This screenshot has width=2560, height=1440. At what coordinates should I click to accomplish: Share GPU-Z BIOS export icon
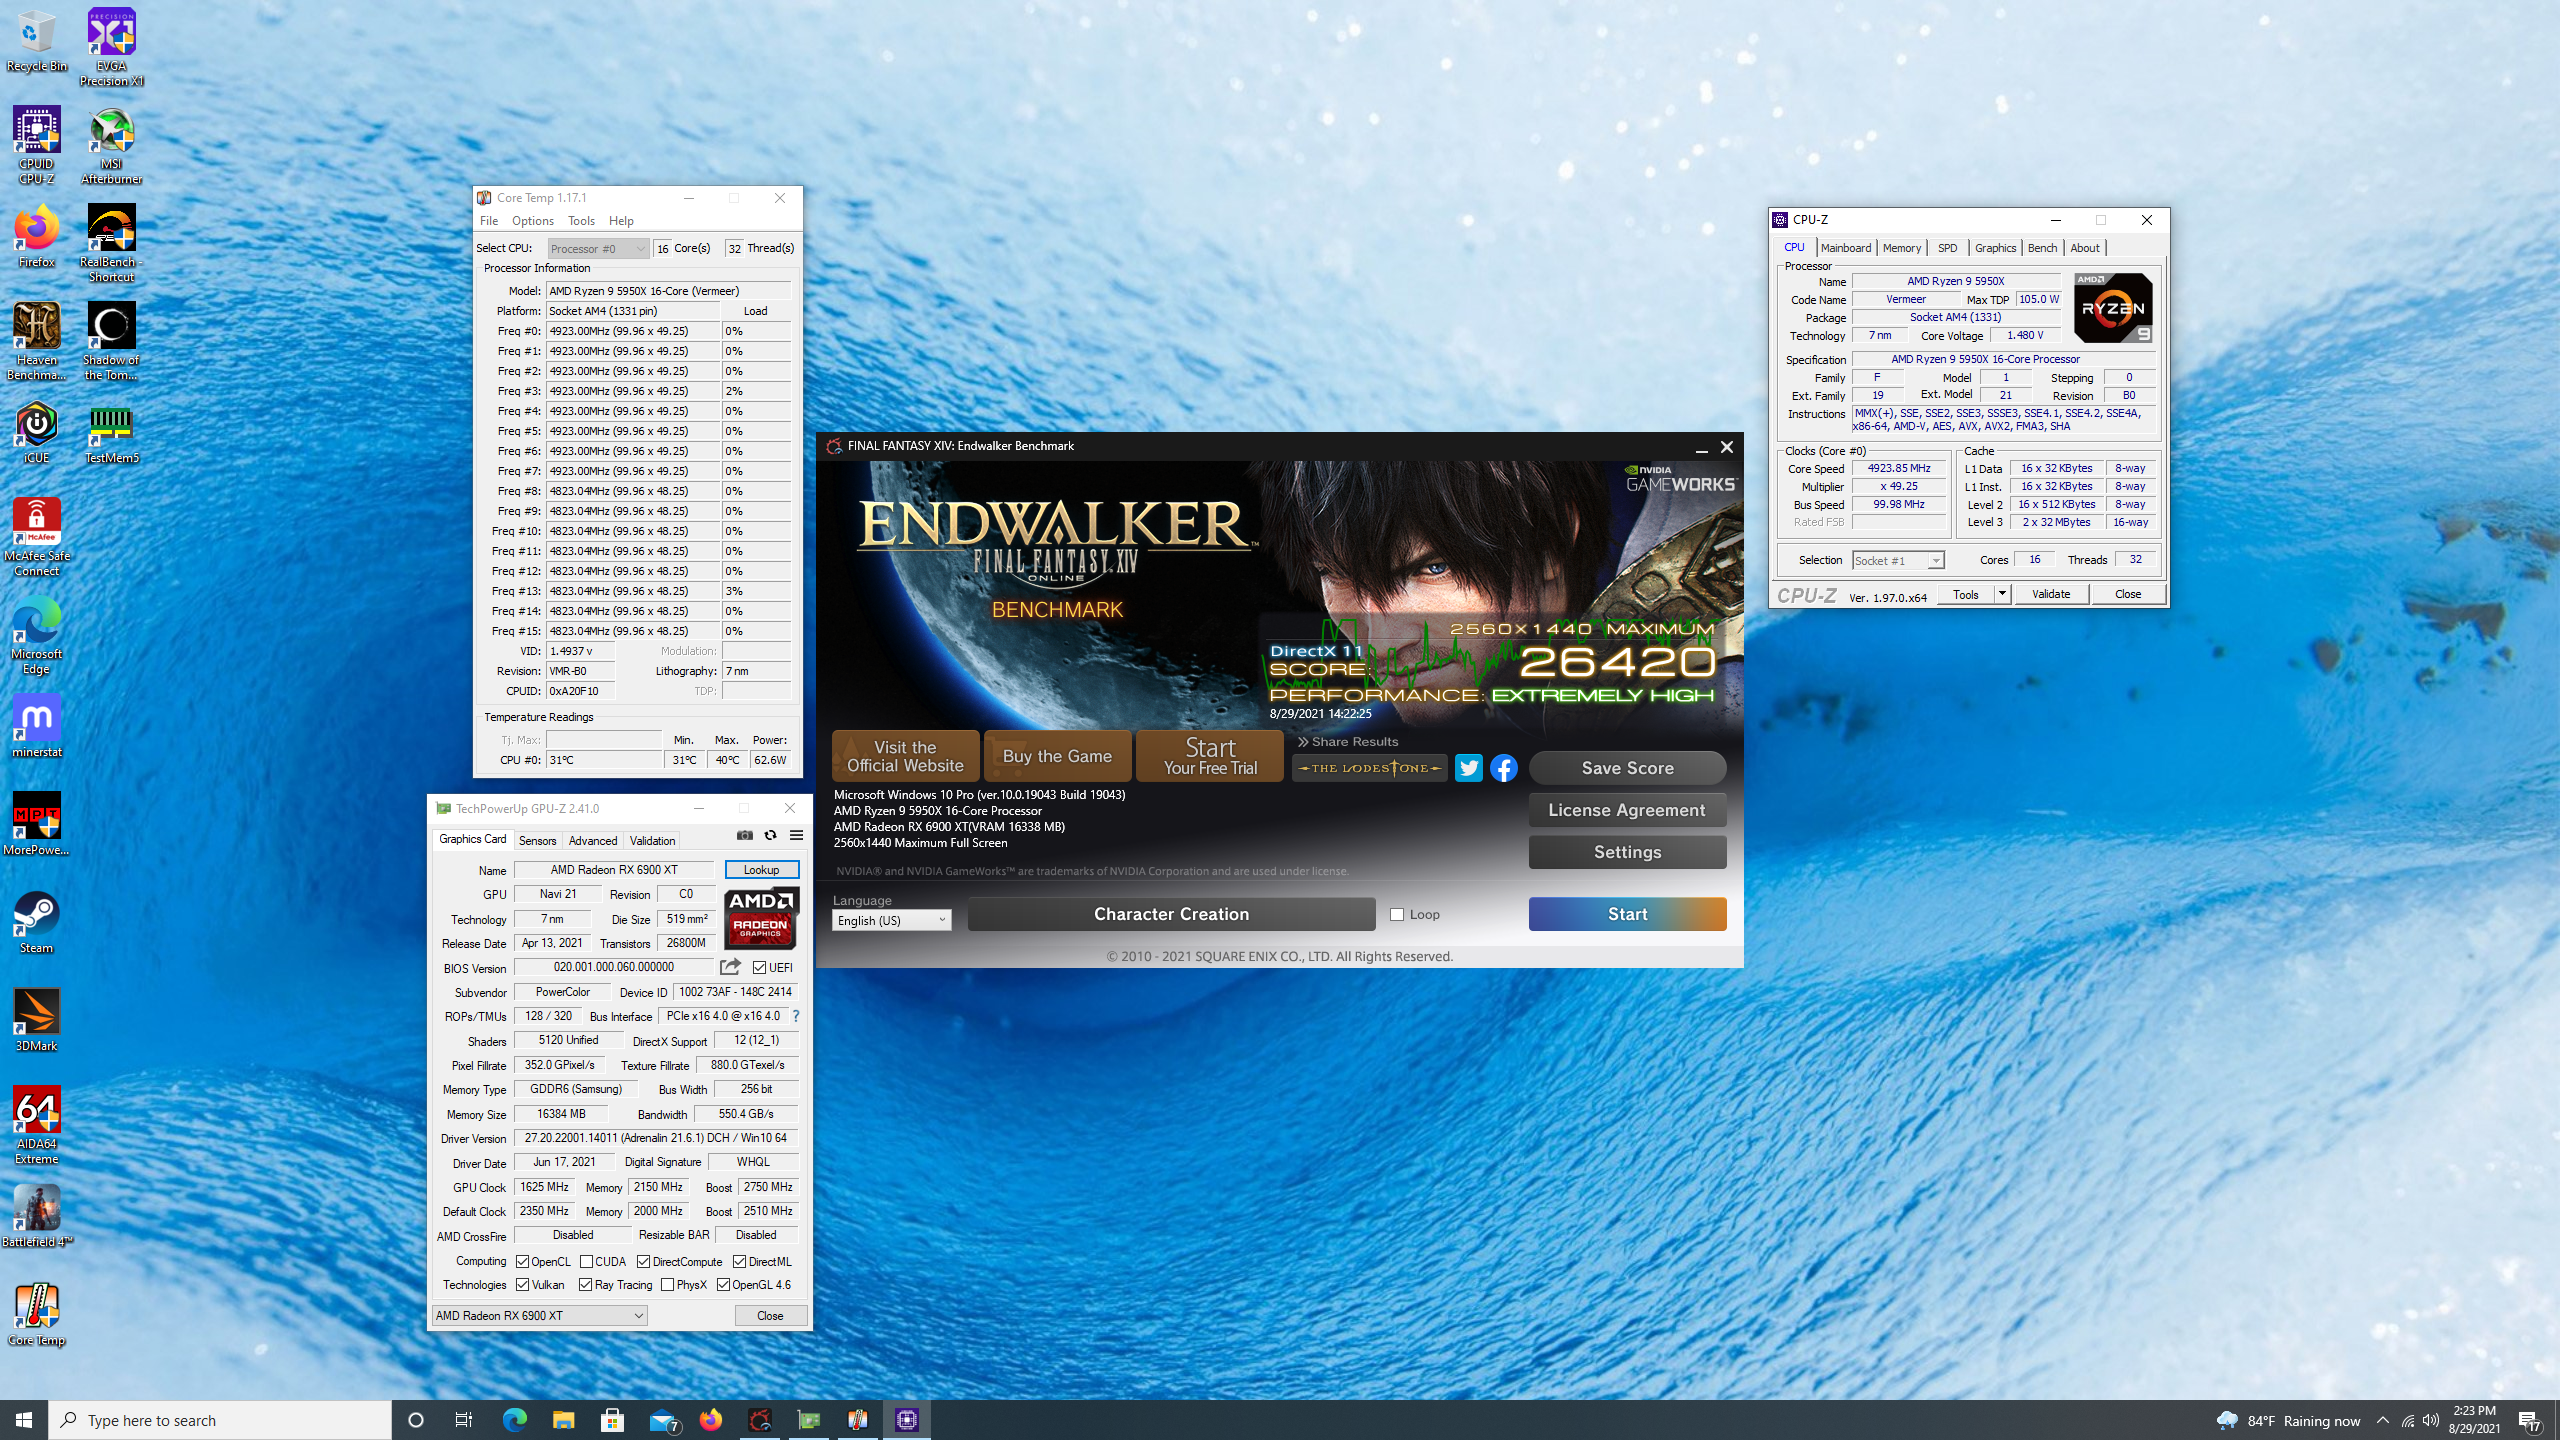pos(731,967)
